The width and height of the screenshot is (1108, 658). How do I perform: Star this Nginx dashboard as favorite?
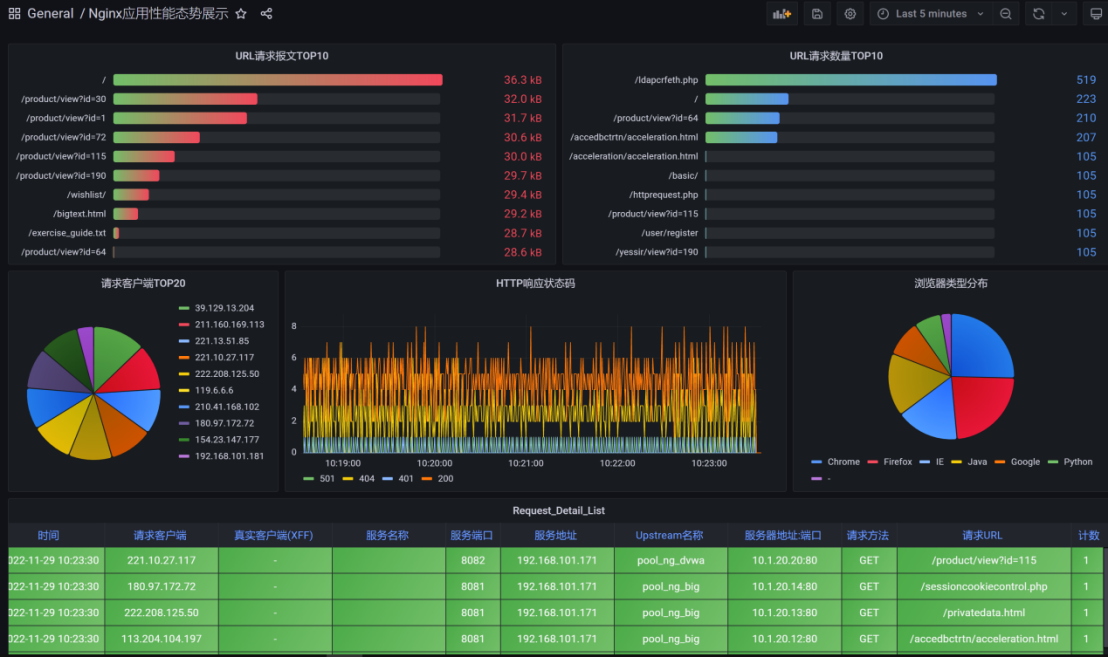[x=241, y=13]
